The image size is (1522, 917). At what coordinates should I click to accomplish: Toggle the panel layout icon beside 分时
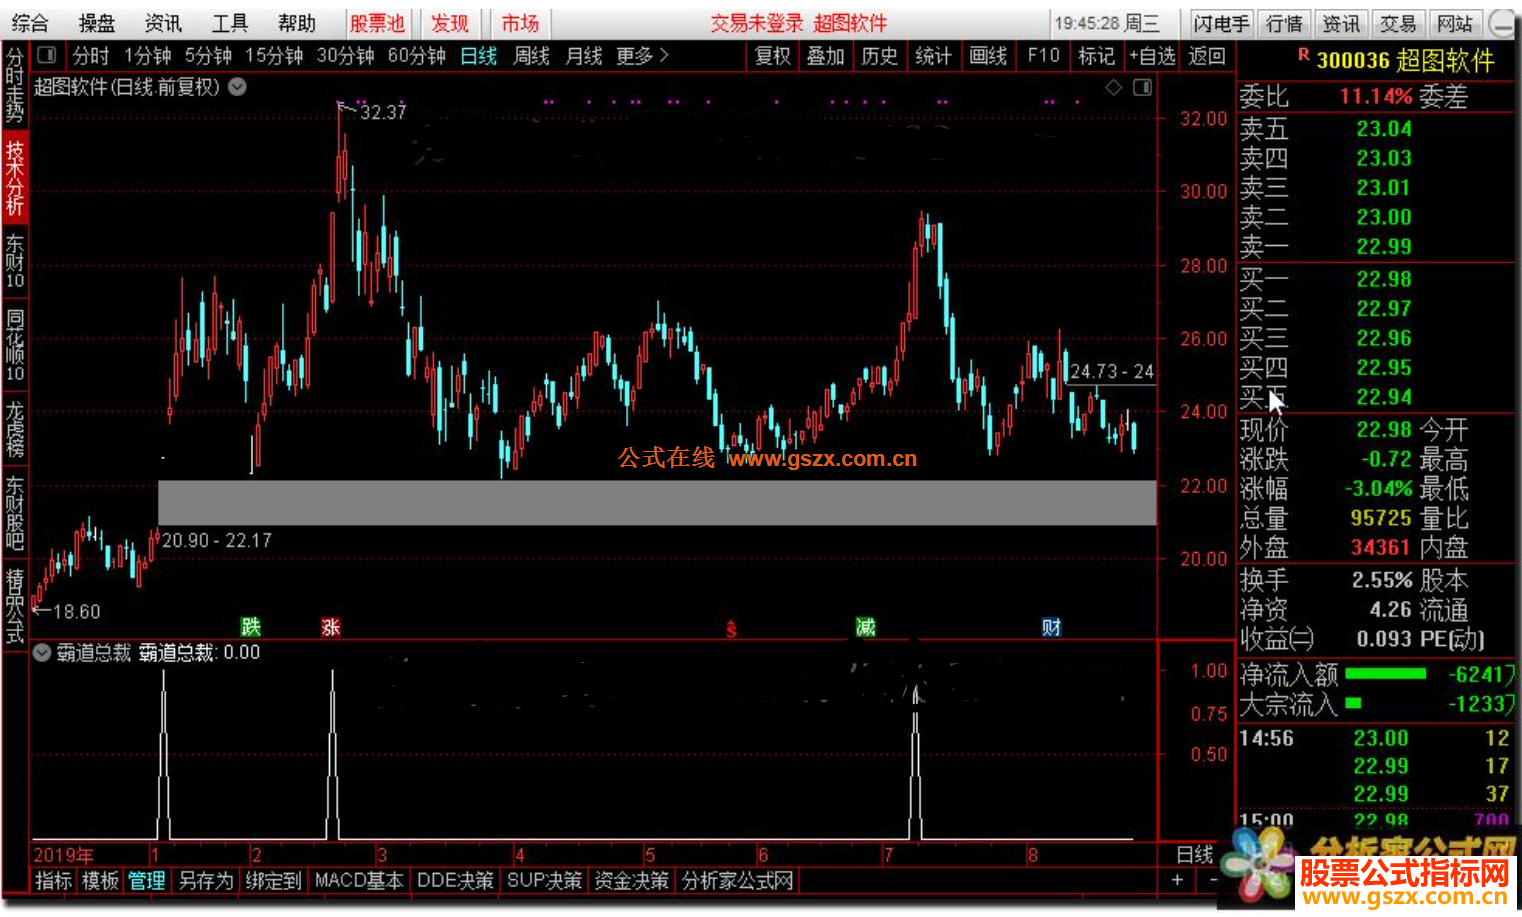pyautogui.click(x=46, y=55)
